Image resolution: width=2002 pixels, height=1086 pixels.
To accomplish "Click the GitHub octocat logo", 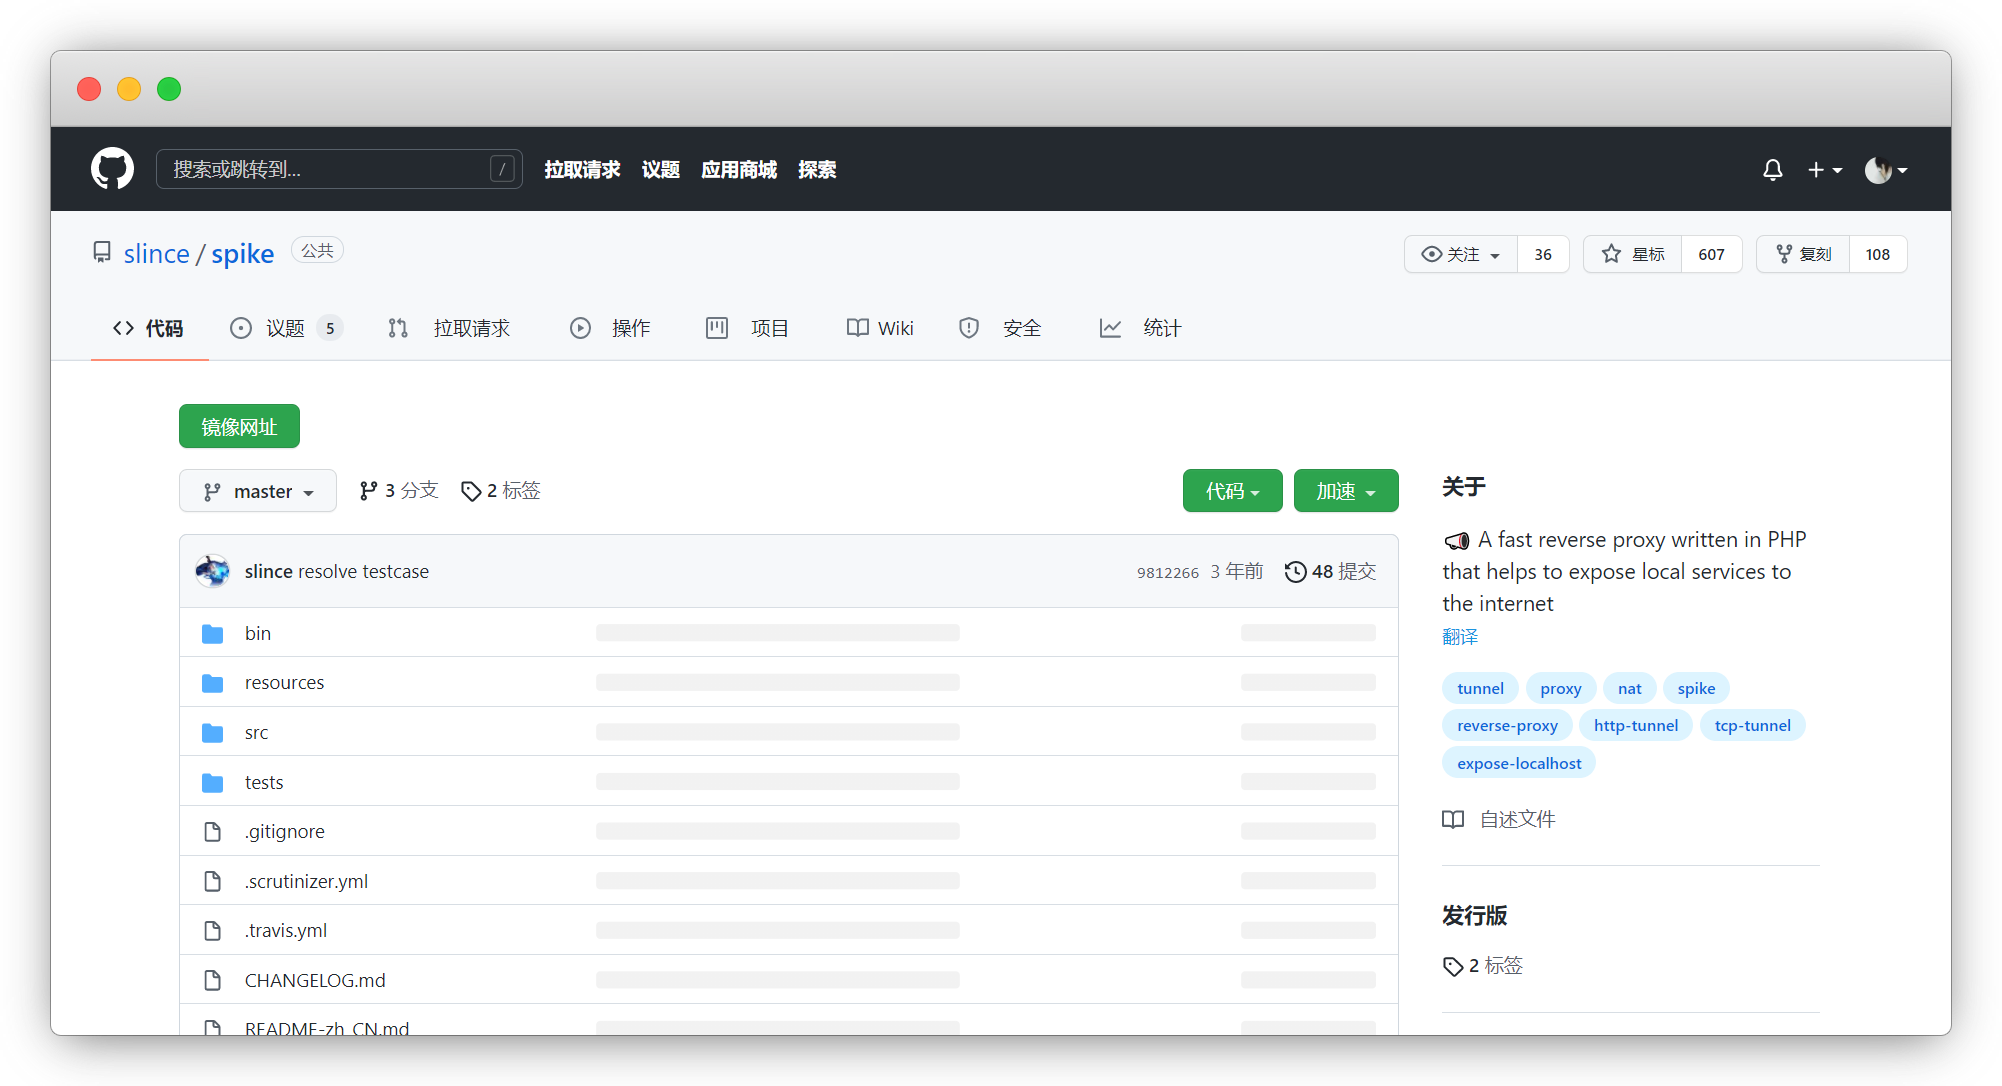I will (112, 169).
